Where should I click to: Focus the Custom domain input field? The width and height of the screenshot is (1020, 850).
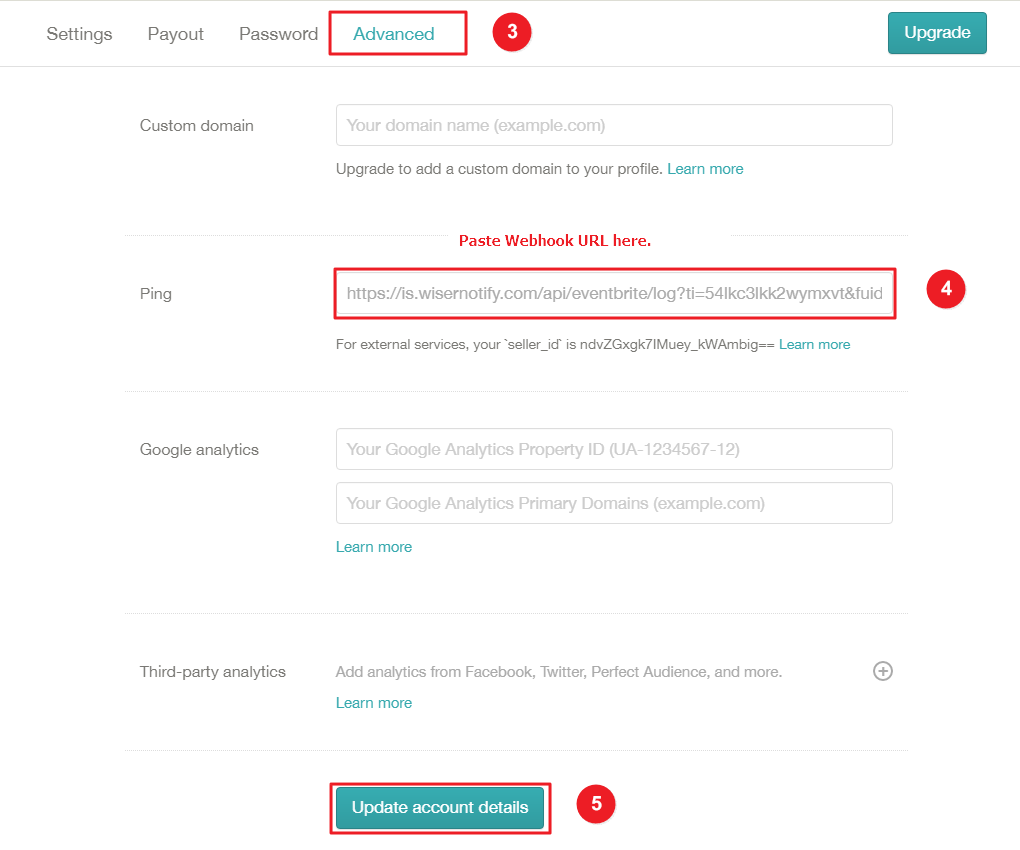pyautogui.click(x=614, y=125)
